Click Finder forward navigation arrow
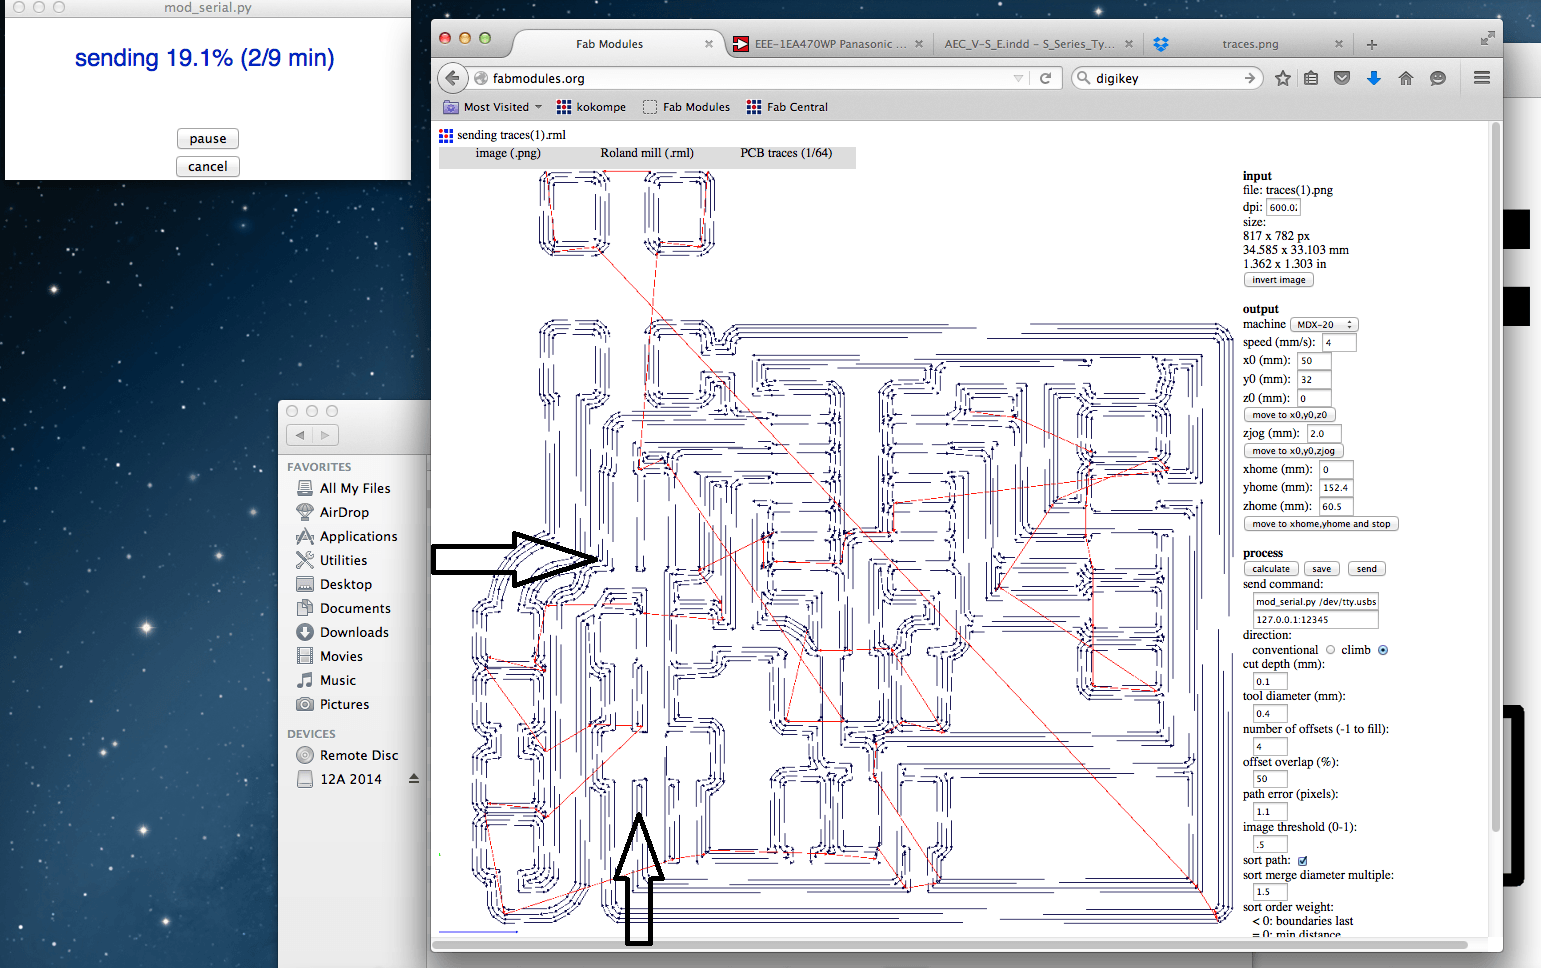Image resolution: width=1541 pixels, height=968 pixels. click(325, 435)
